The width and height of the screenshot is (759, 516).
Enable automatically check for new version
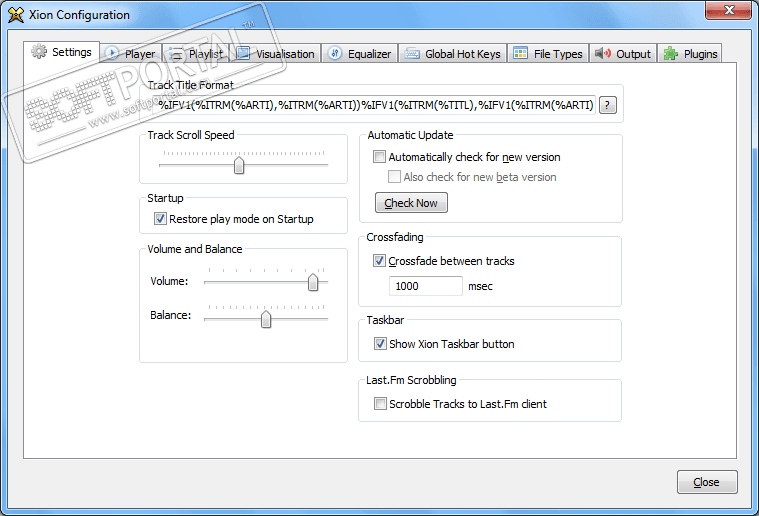pyautogui.click(x=379, y=157)
